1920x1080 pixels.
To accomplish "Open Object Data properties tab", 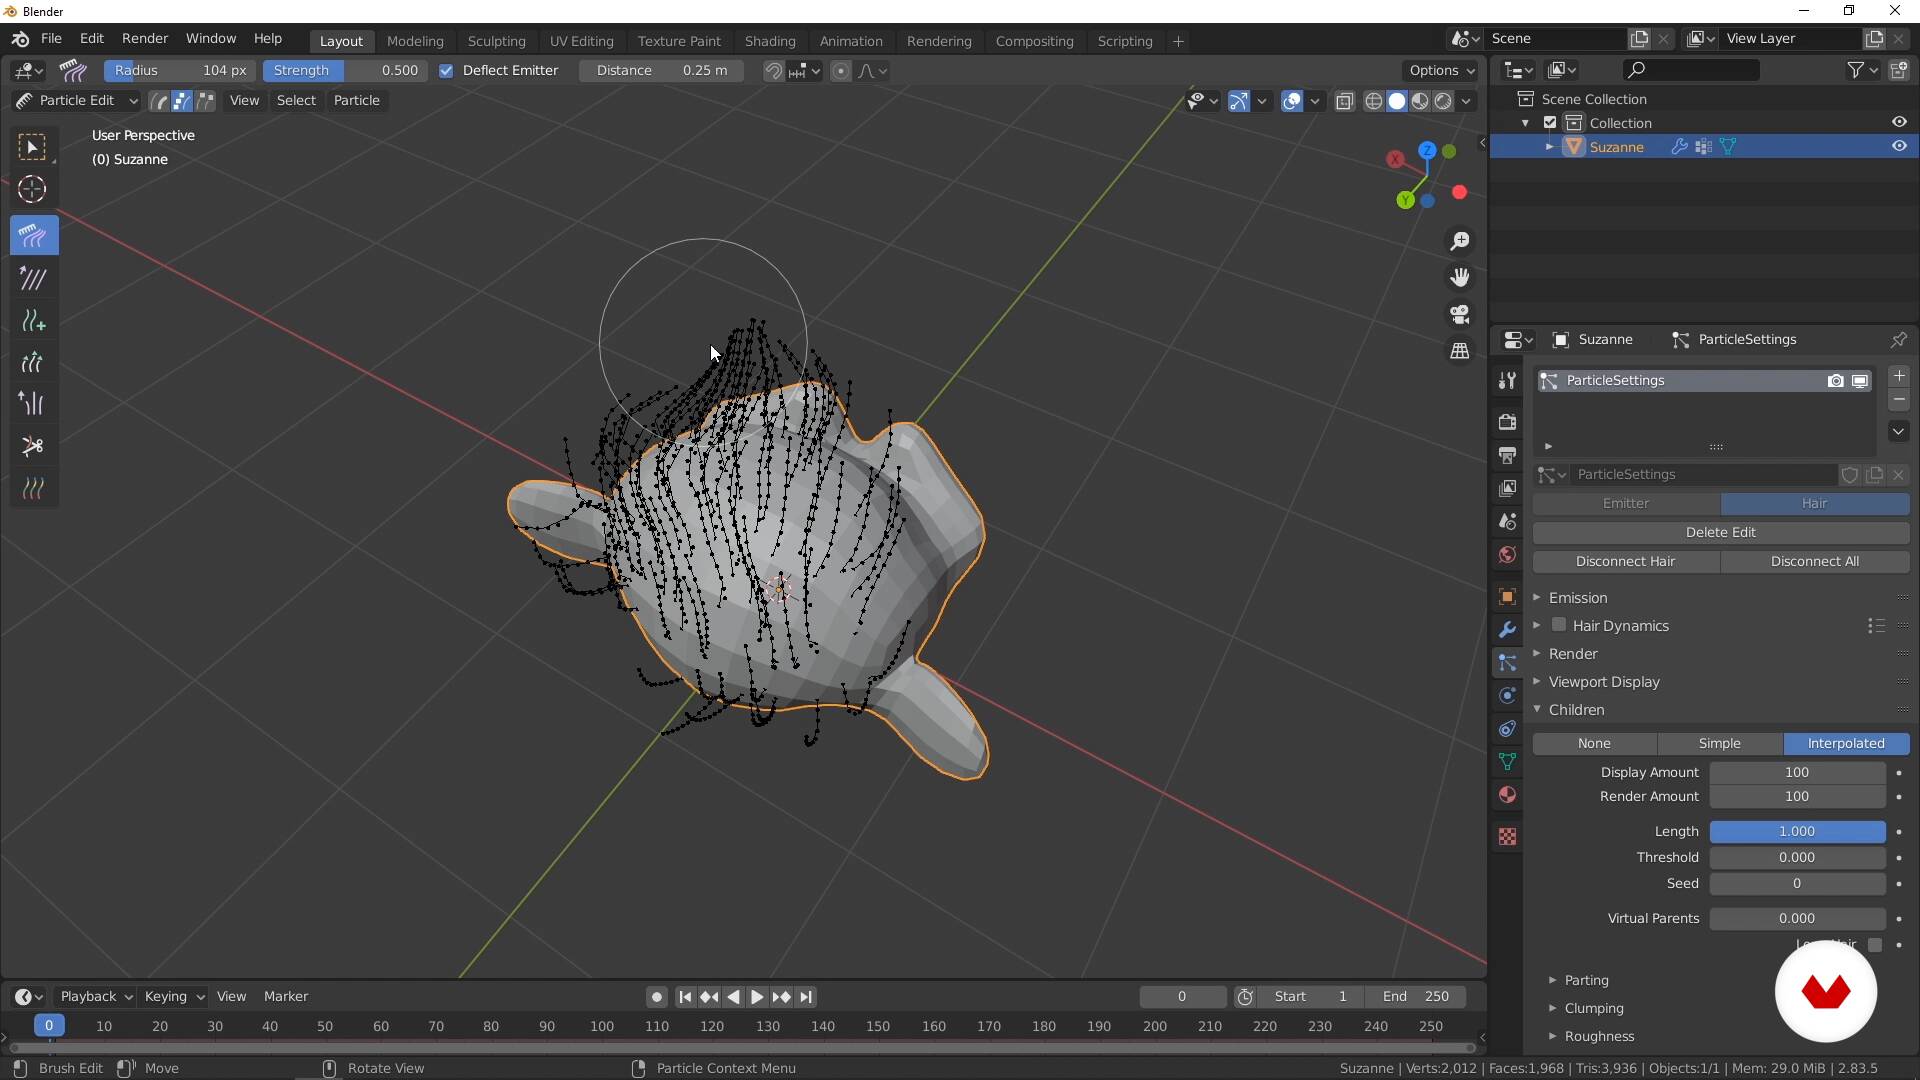I will [x=1507, y=761].
